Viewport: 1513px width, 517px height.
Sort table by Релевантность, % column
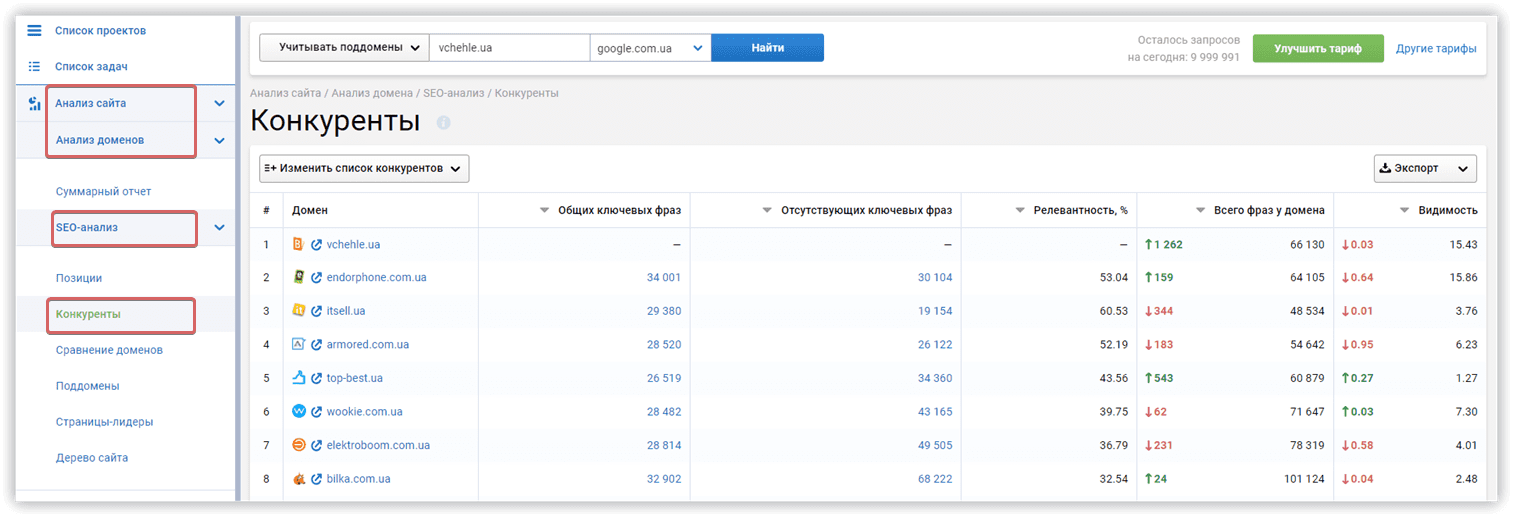pyautogui.click(x=1070, y=210)
